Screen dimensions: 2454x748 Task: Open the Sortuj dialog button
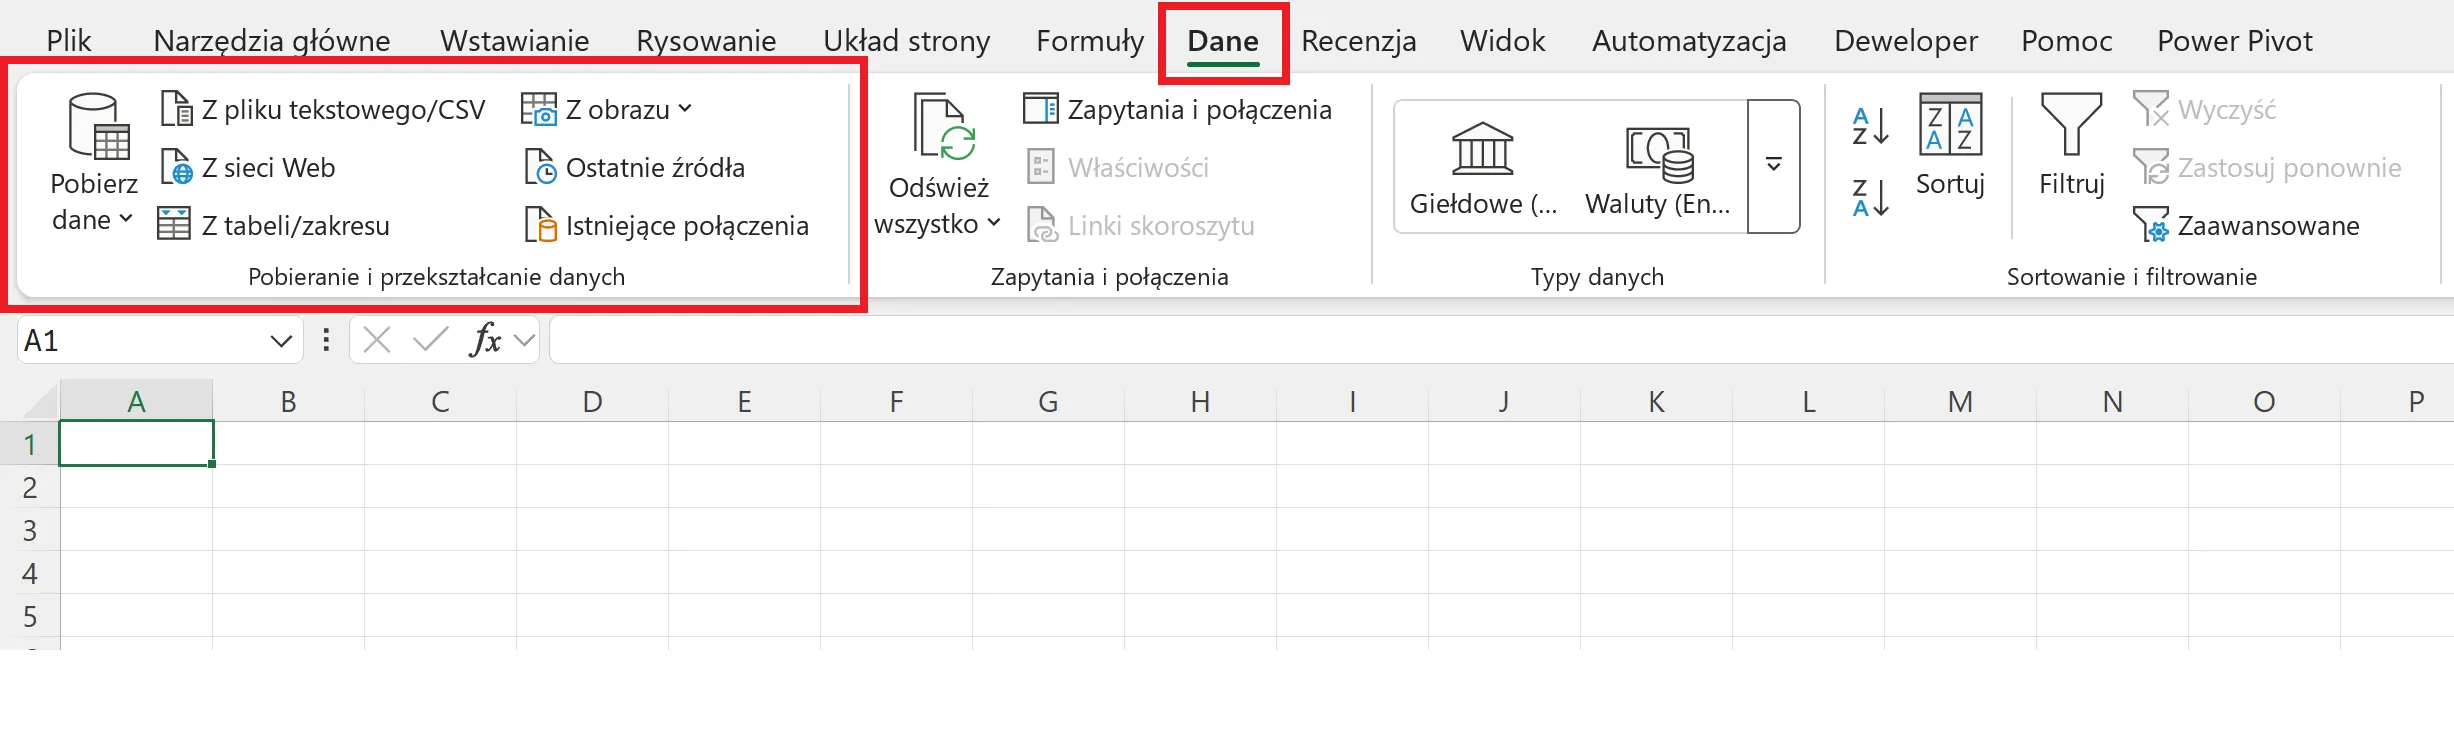click(1949, 145)
